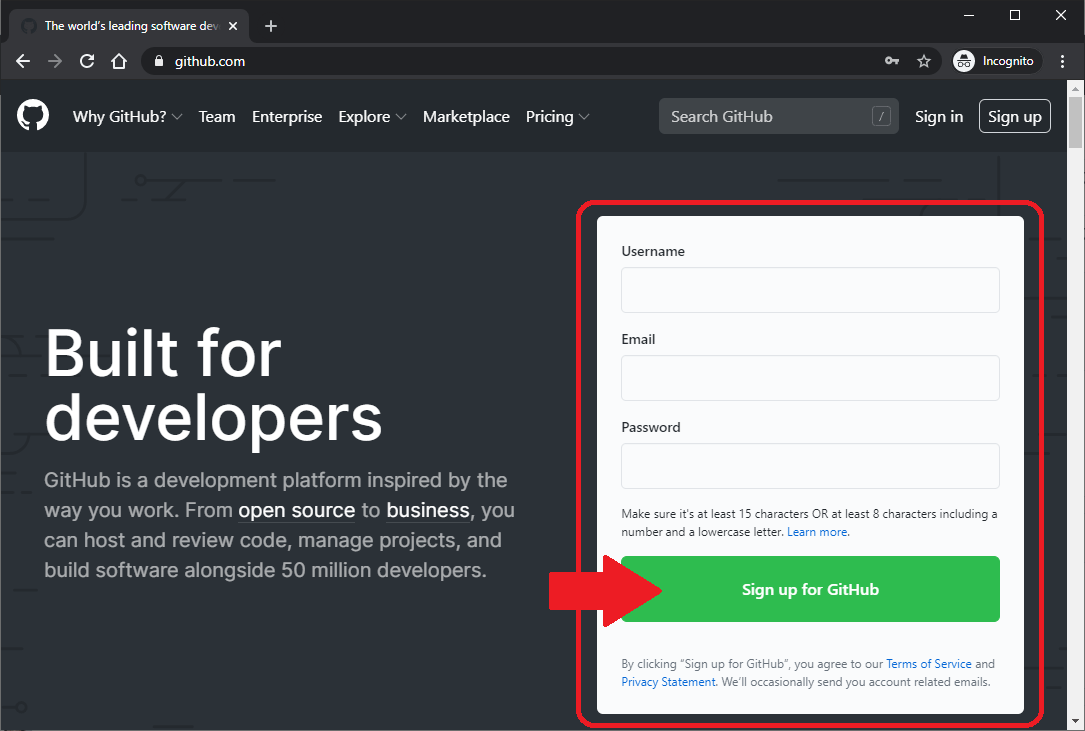The width and height of the screenshot is (1085, 731).
Task: Click the padlock icon in the address bar
Action: 158,60
